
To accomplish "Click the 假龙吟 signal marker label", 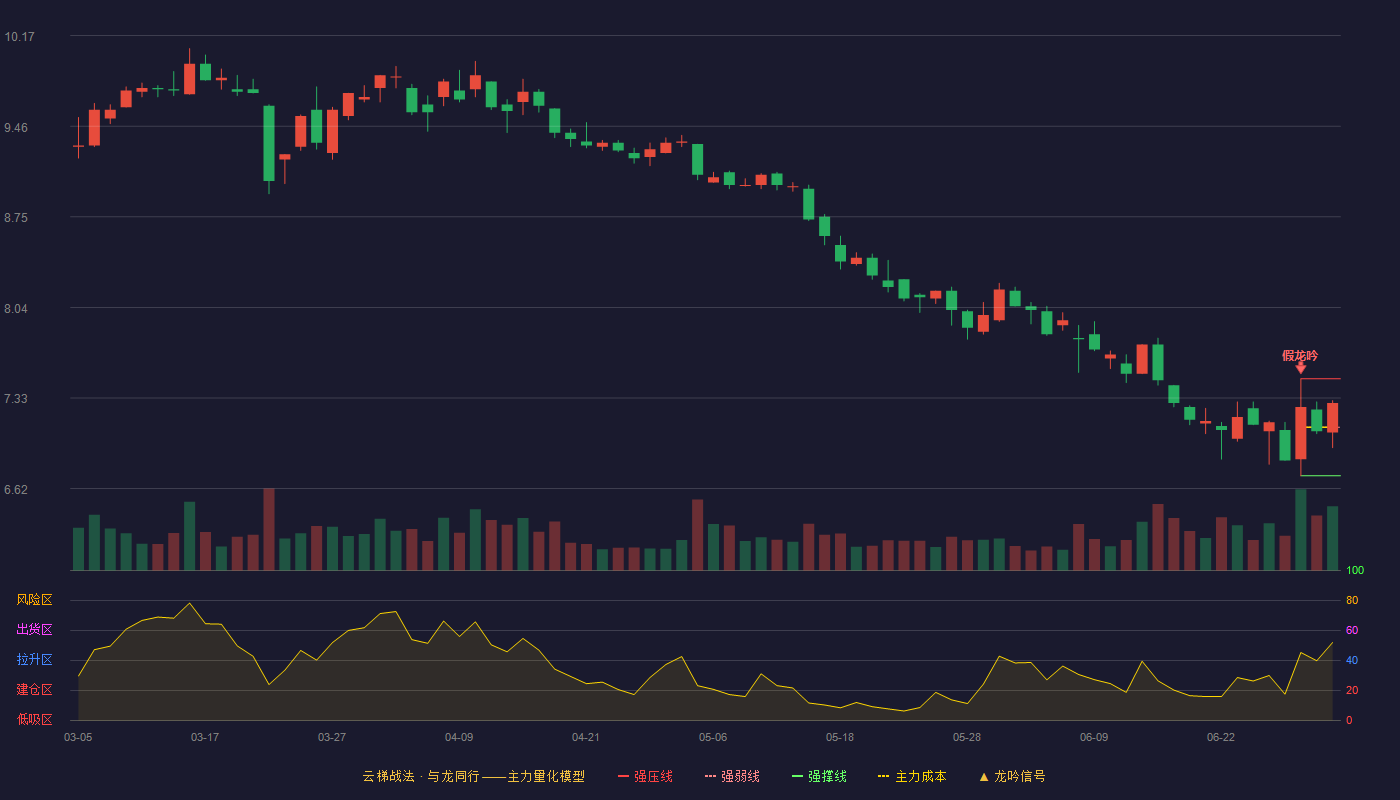I will [1300, 356].
